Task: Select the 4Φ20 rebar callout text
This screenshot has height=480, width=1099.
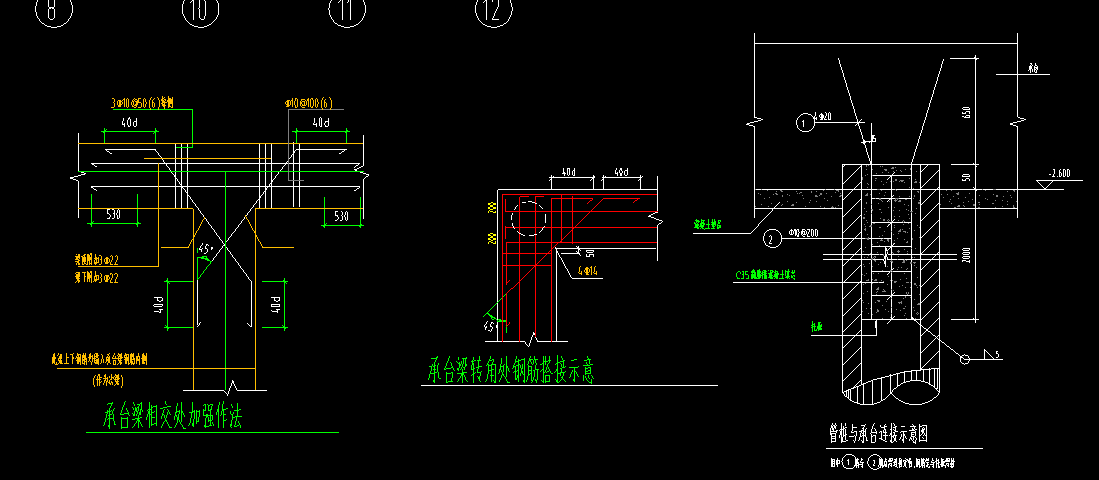Action: (824, 116)
